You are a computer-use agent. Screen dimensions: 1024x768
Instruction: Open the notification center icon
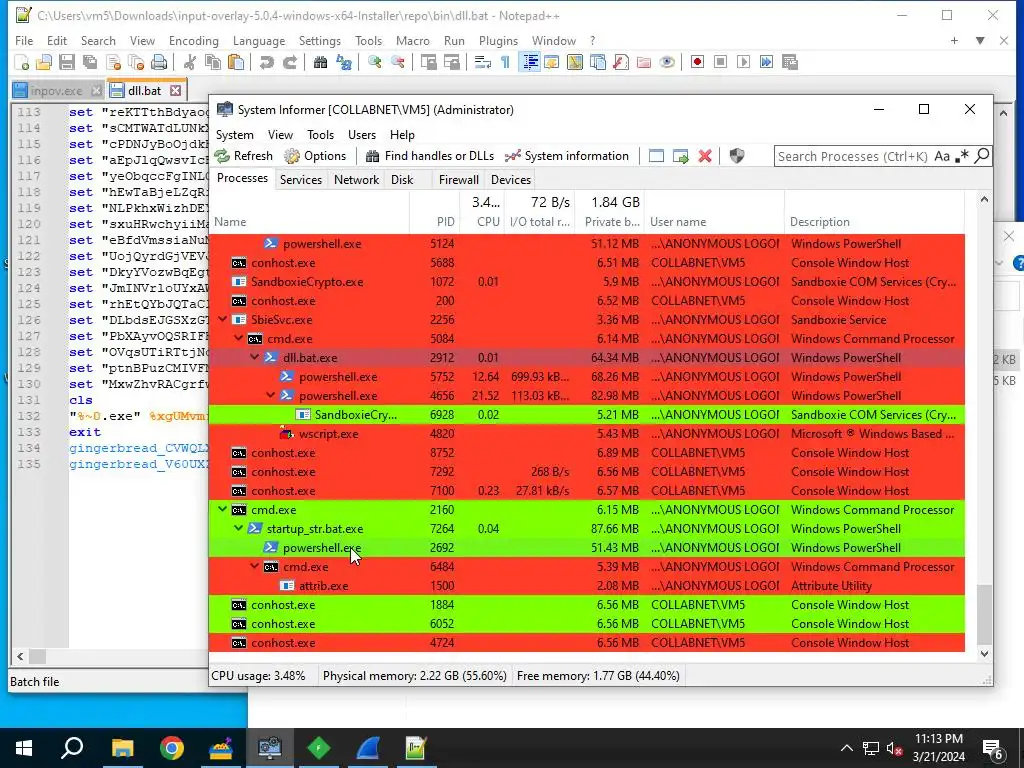click(993, 748)
